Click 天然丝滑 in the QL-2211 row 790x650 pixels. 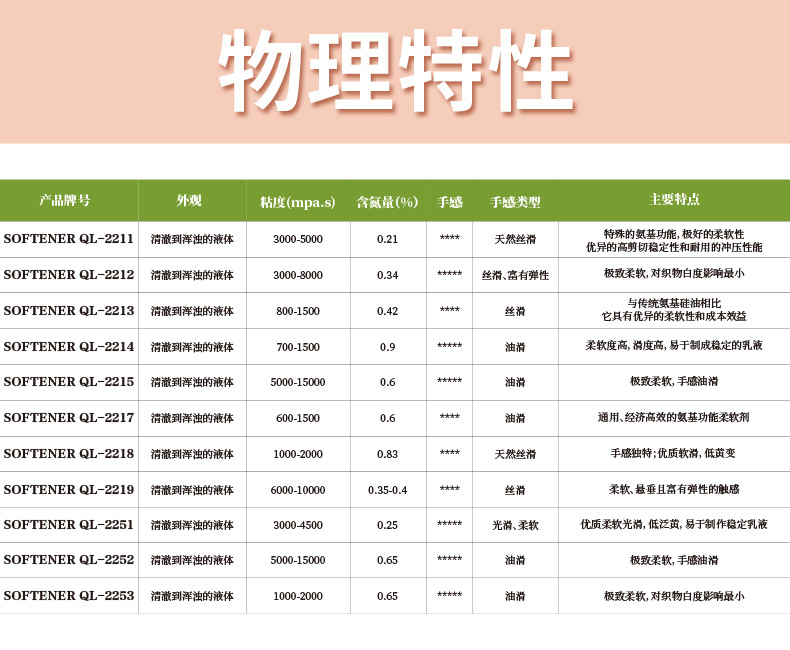[515, 239]
